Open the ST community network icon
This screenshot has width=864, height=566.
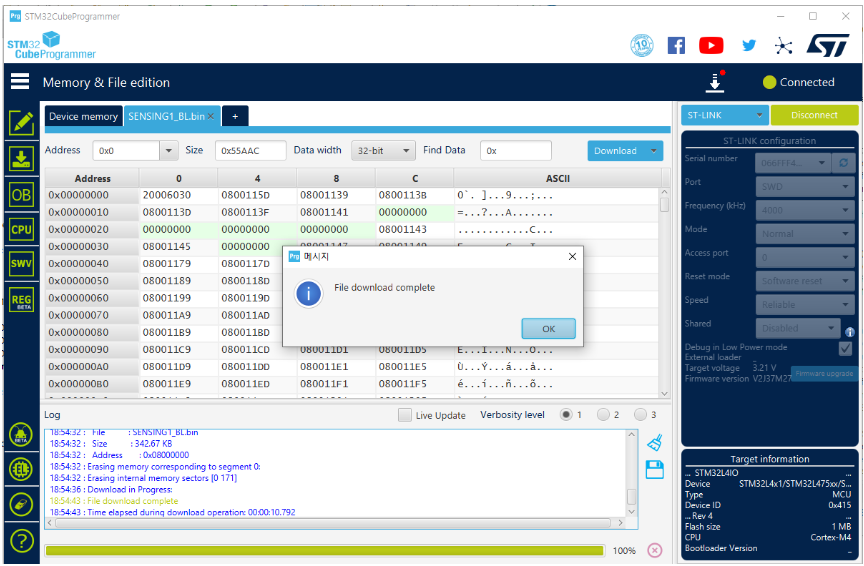point(783,46)
